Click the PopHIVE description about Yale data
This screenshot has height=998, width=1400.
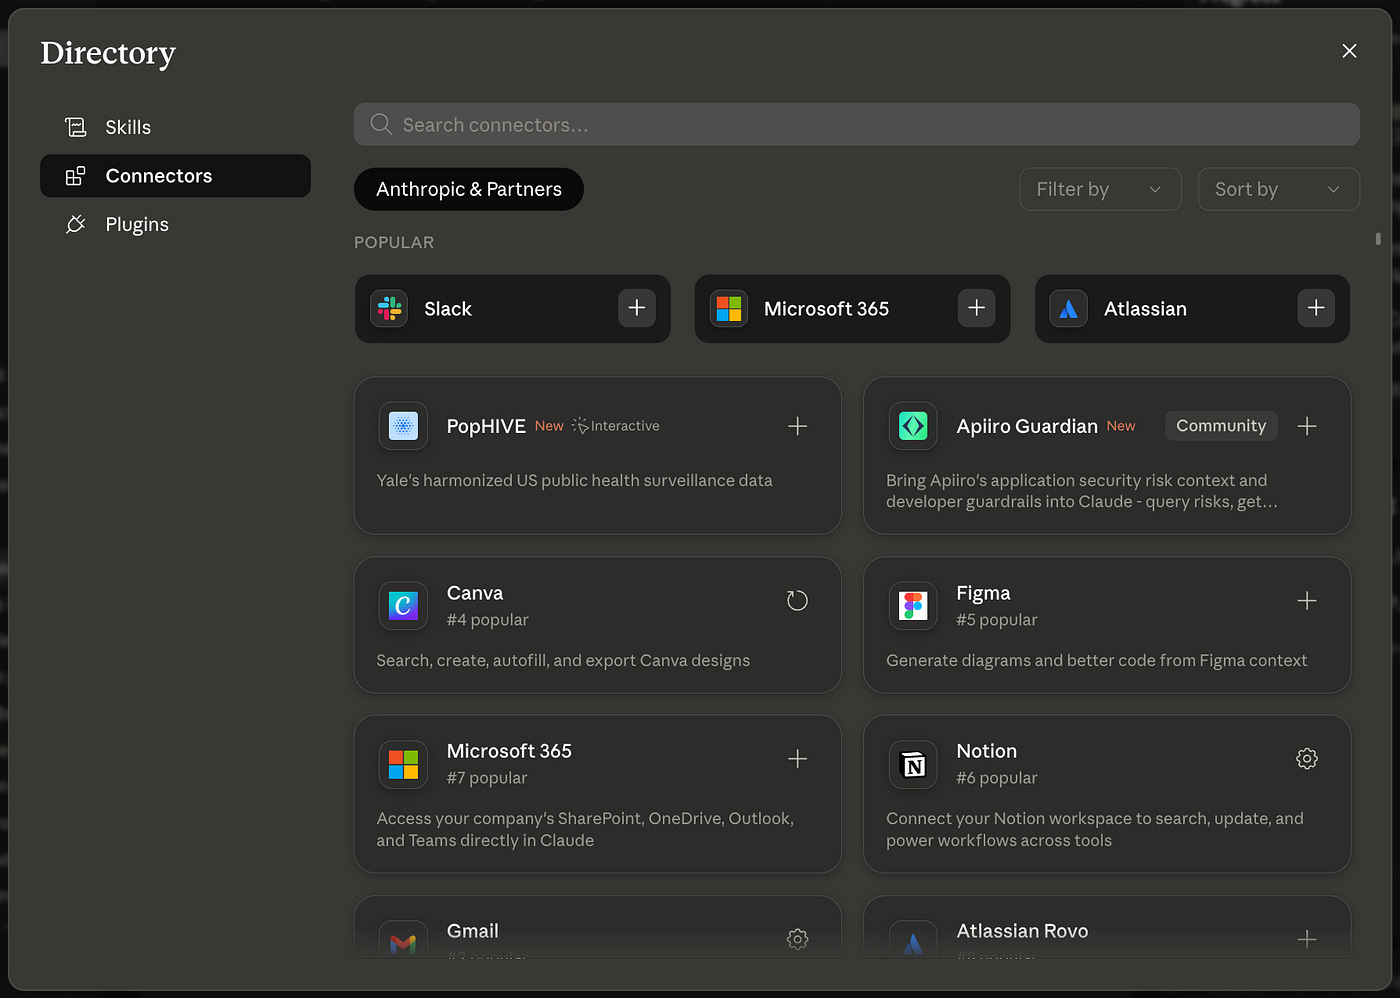point(574,480)
